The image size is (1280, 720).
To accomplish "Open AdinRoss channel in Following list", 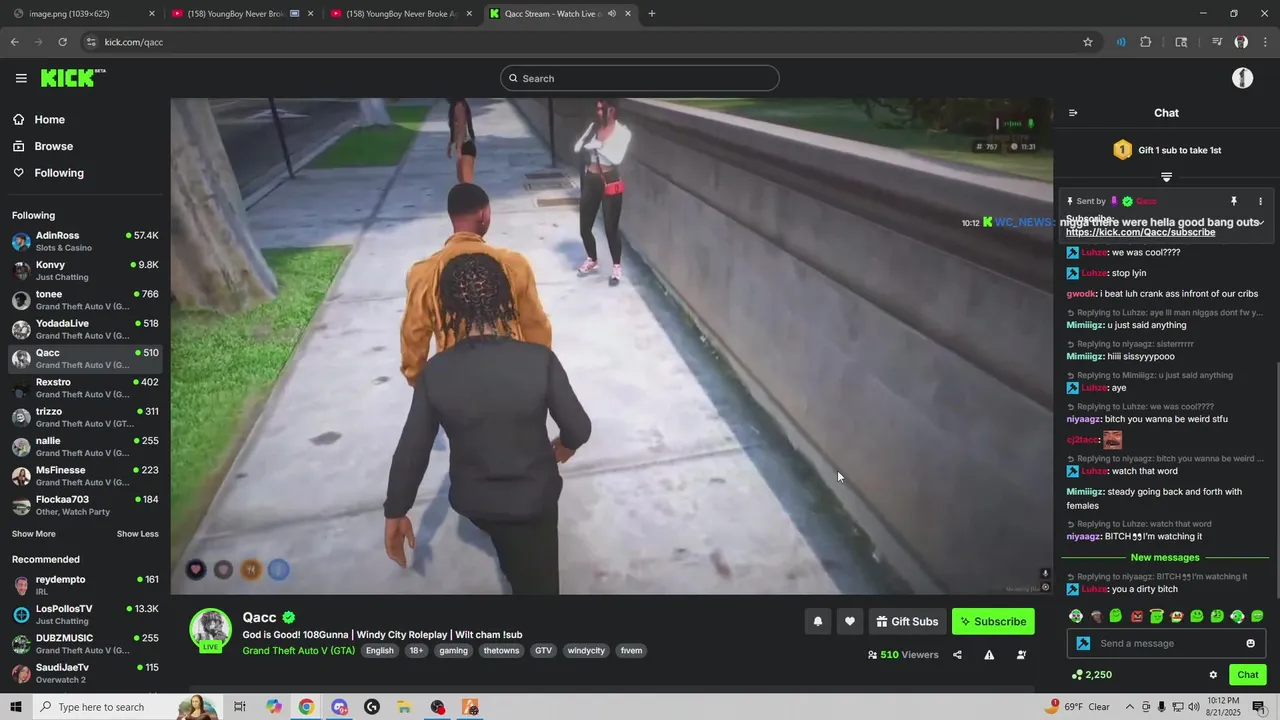I will tap(85, 241).
